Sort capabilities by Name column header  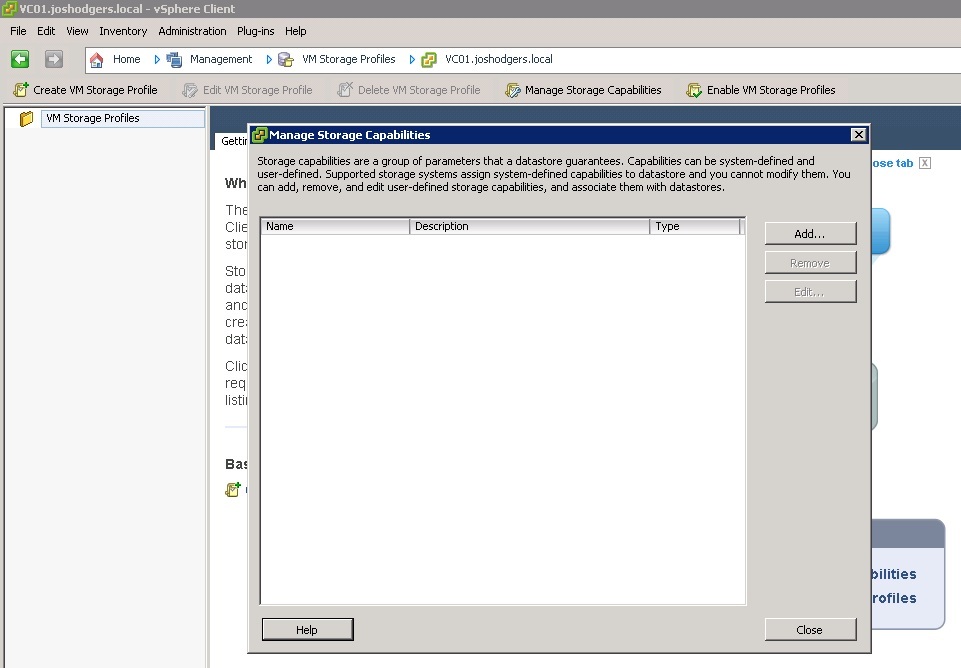pyautogui.click(x=335, y=227)
